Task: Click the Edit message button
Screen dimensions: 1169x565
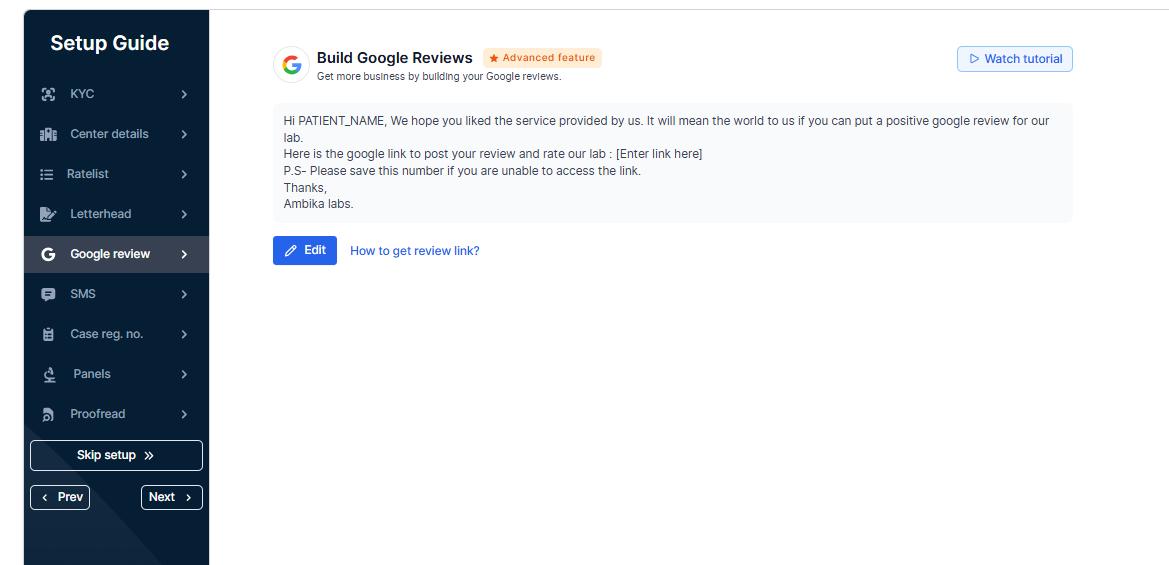Action: [305, 250]
